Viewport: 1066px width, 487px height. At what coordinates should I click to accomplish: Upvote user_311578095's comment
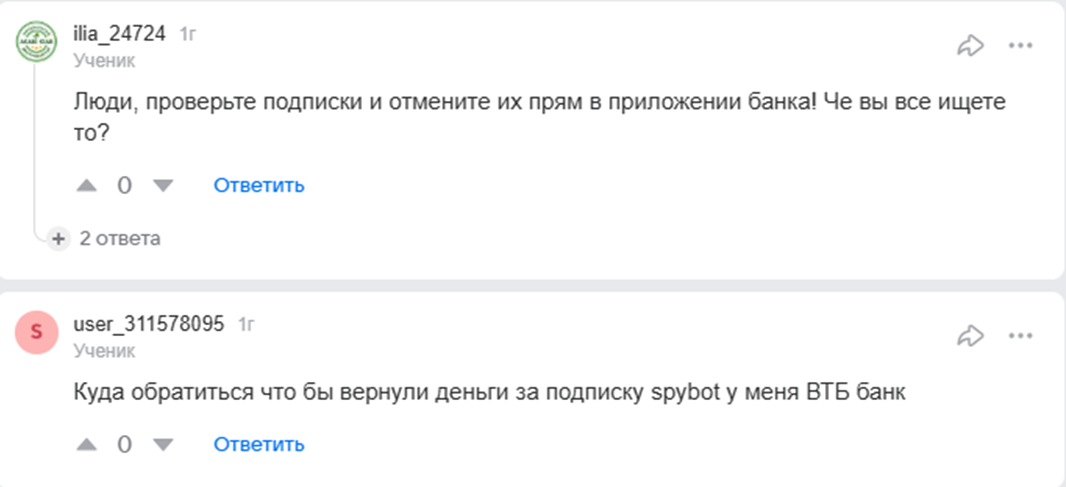pyautogui.click(x=88, y=444)
